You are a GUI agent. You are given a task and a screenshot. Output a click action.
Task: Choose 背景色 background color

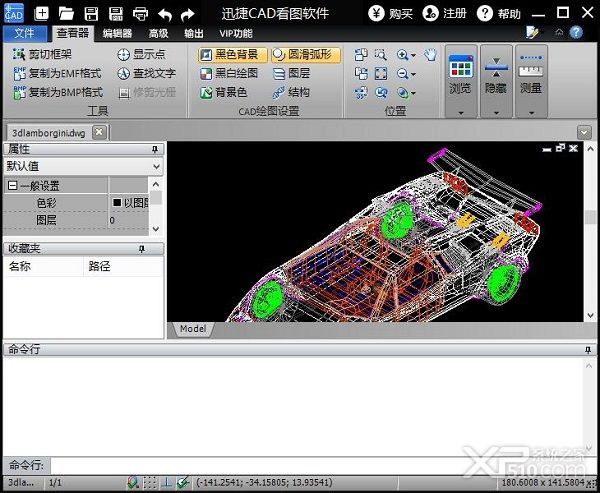coord(223,92)
